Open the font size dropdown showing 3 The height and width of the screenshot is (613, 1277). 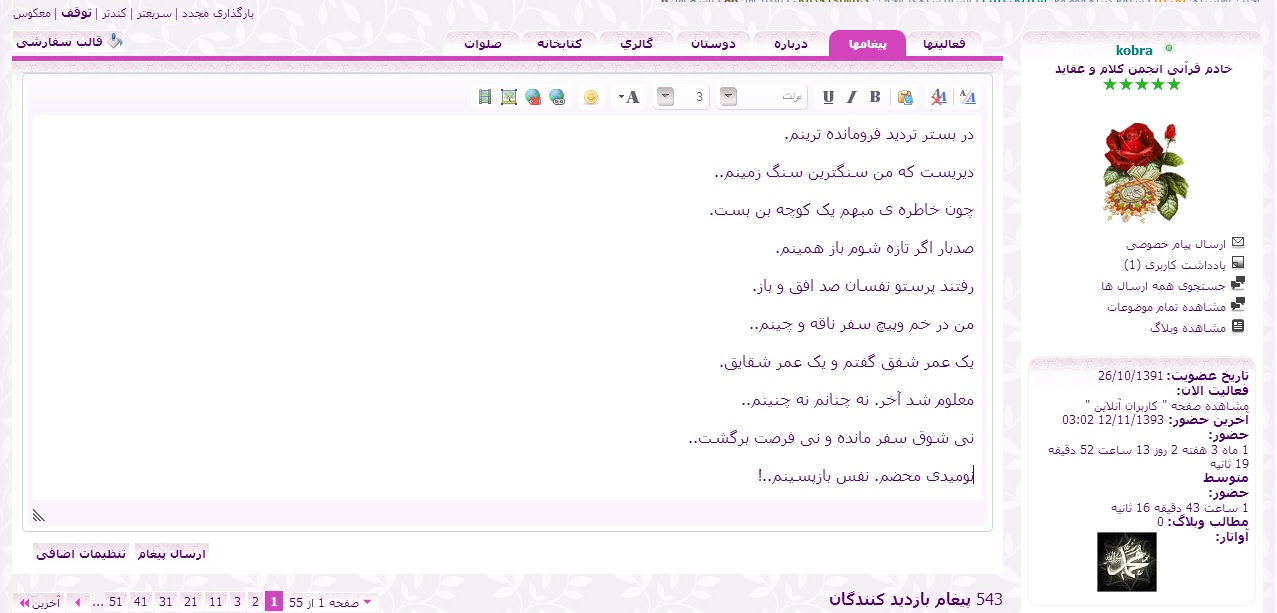pos(665,97)
